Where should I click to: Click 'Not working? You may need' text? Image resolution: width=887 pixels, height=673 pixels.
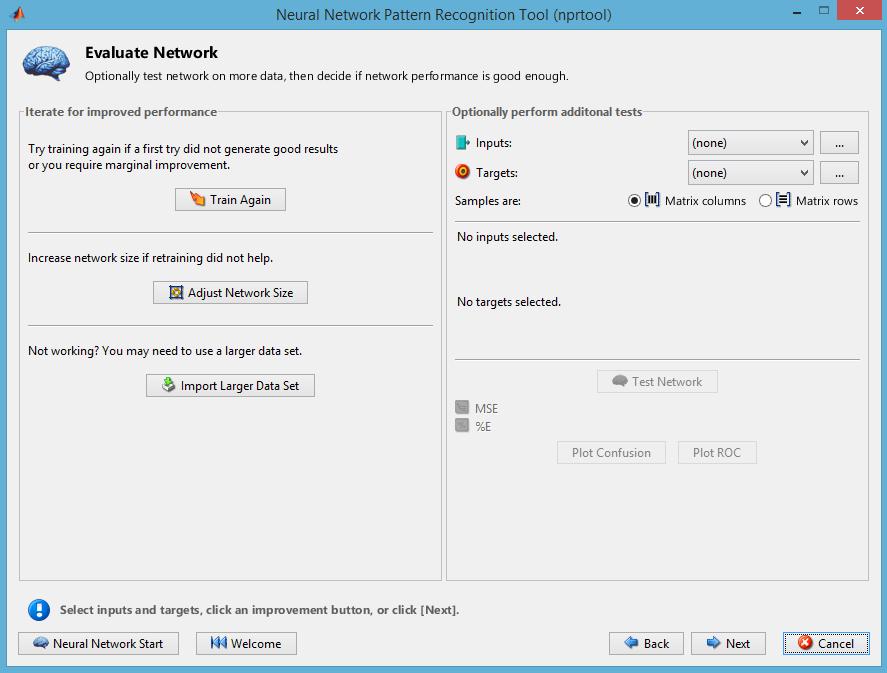(165, 351)
